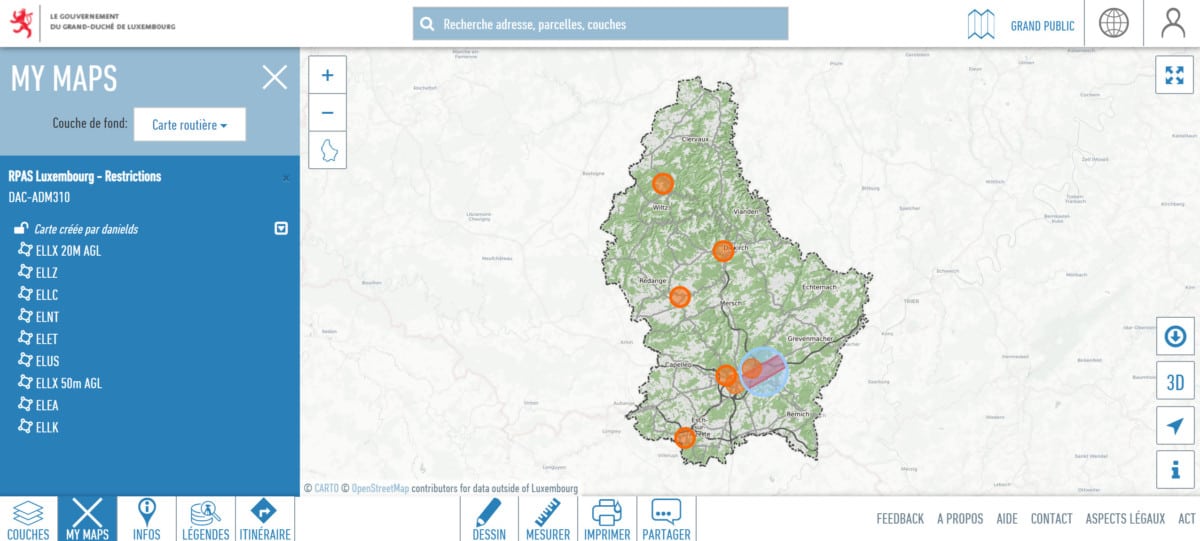The image size is (1200, 541).
Task: Switch map to 3D view
Action: tap(1175, 382)
